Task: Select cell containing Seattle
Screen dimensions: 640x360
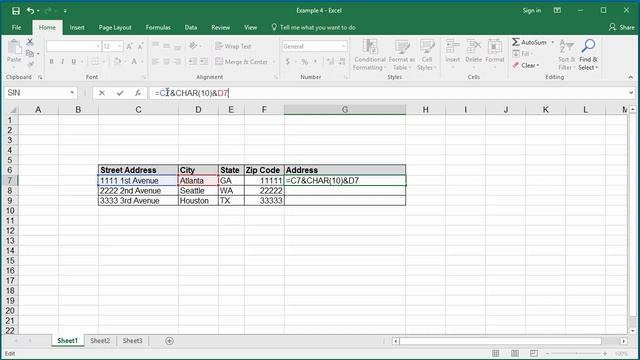Action: (x=198, y=191)
